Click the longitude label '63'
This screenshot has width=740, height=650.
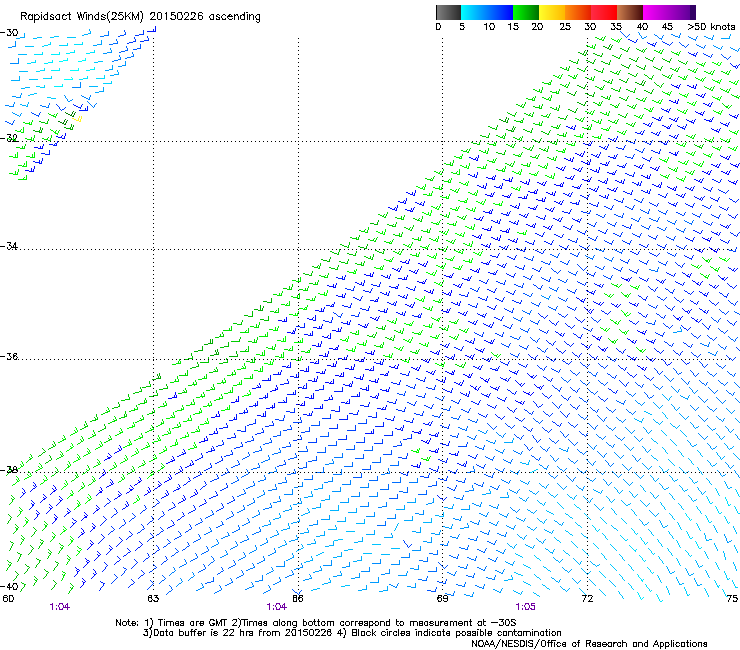click(153, 599)
